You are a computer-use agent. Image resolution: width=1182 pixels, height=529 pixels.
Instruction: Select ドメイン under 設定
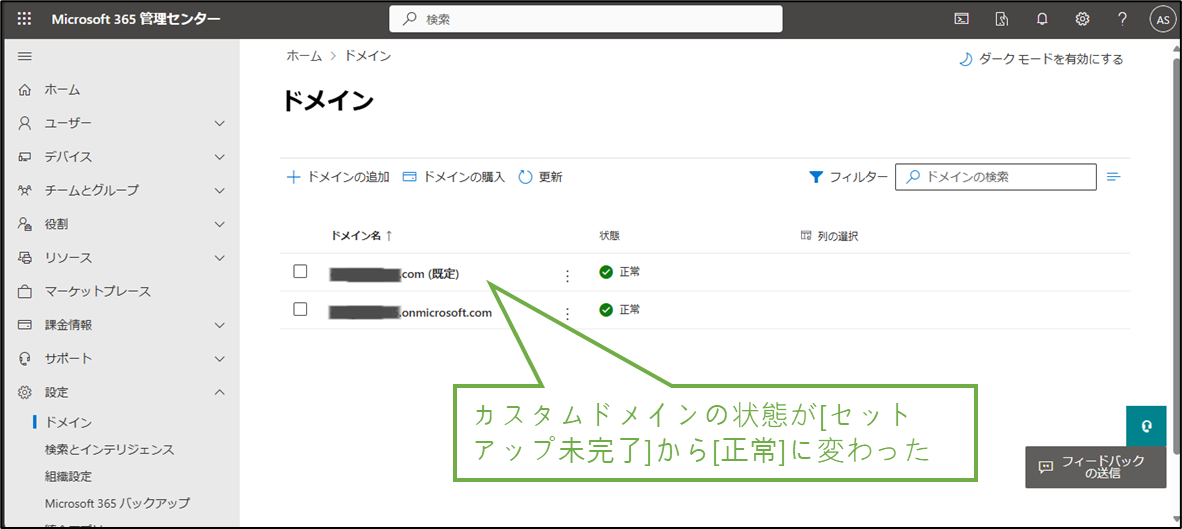69,422
